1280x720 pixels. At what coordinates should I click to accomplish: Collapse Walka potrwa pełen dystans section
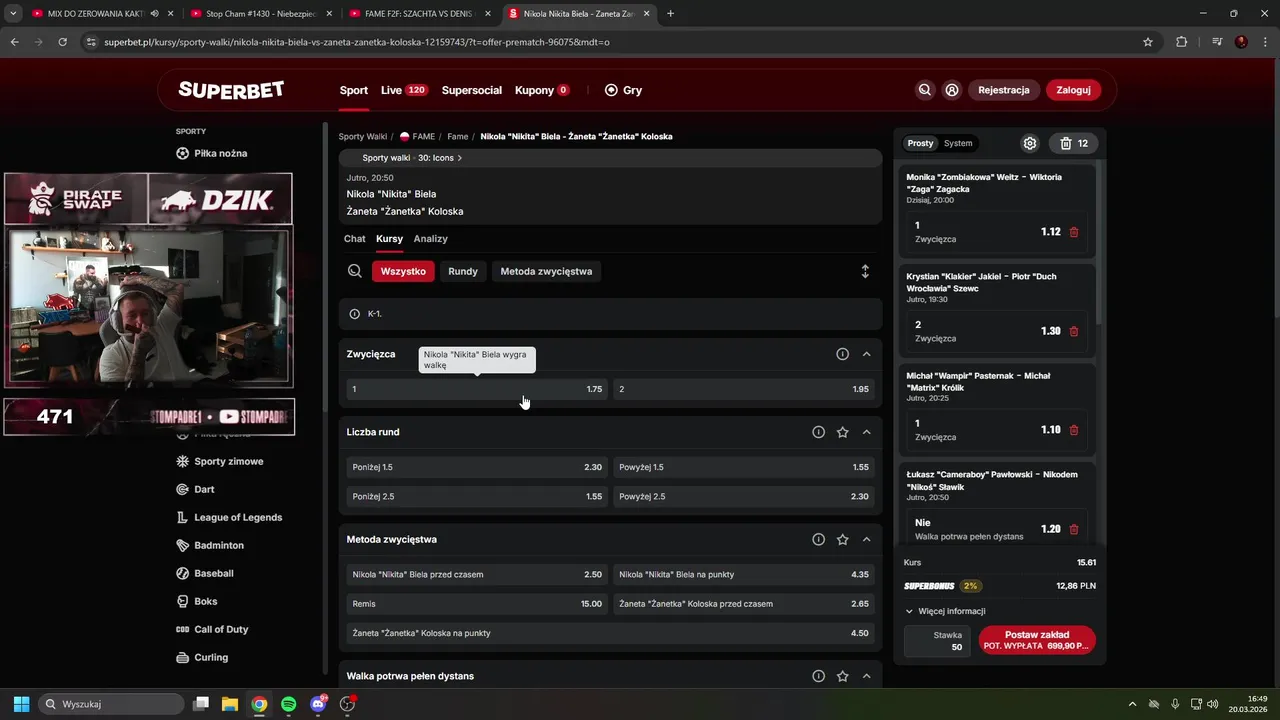(x=866, y=676)
